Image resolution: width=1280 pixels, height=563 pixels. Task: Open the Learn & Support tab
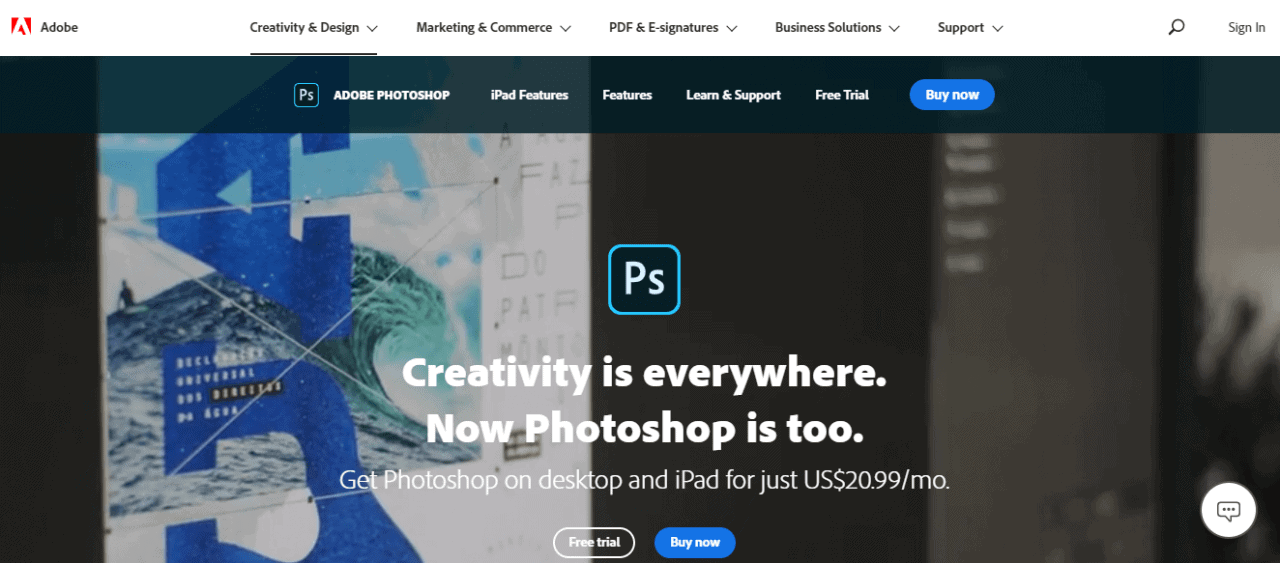(733, 95)
